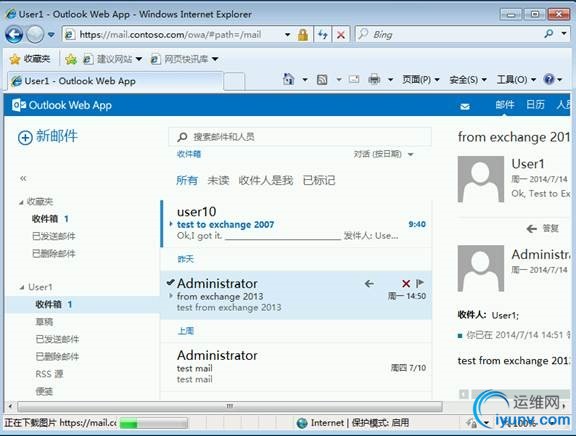
Task: Open the RSS 源 folder
Action: point(50,374)
